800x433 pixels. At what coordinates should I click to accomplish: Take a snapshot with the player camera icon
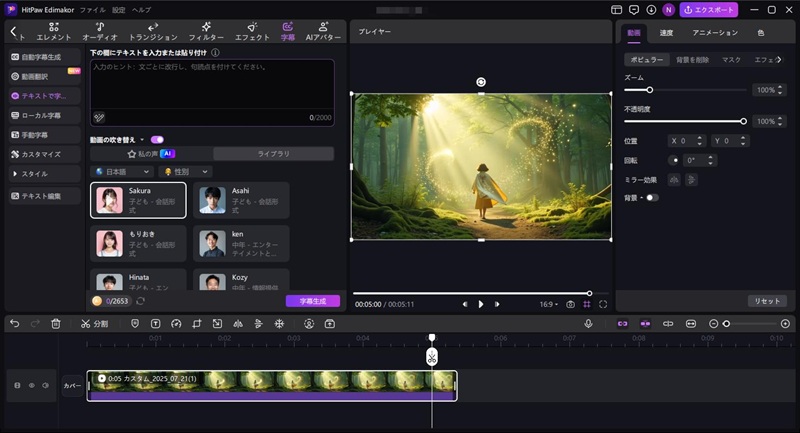(570, 304)
